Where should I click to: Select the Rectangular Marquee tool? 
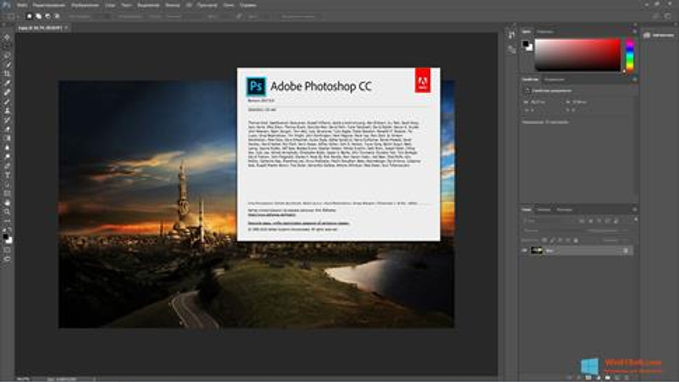pos(7,46)
